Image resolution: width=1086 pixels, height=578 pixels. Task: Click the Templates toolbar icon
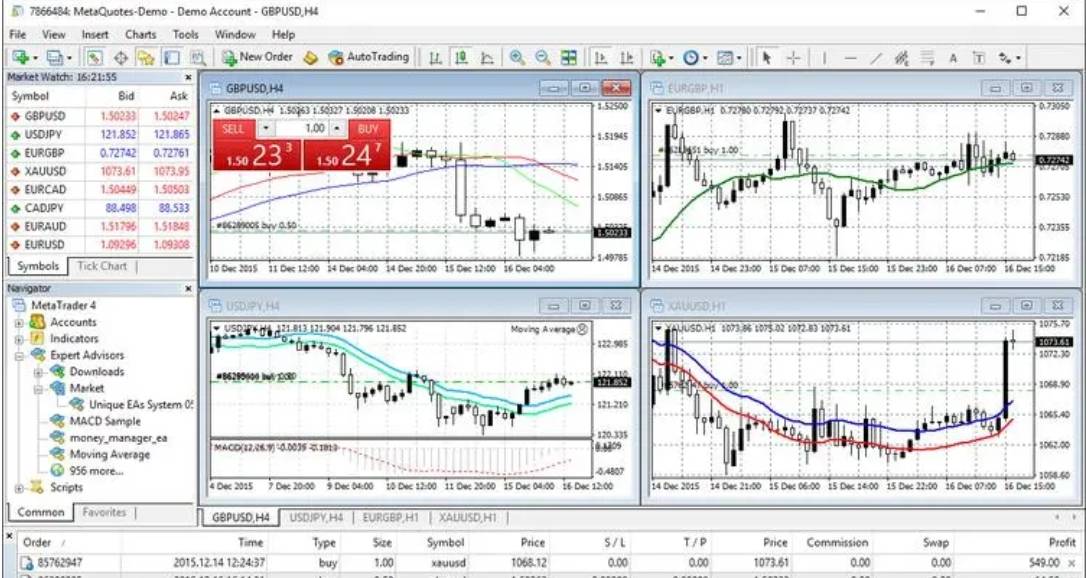[x=725, y=57]
